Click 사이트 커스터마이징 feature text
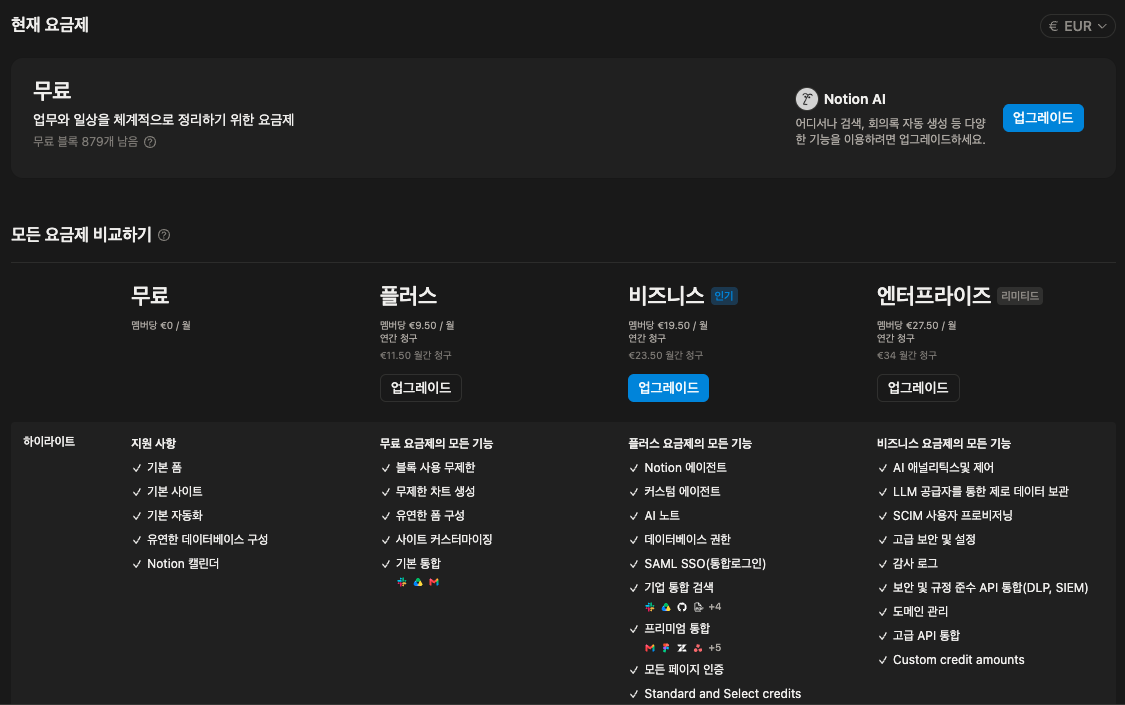This screenshot has width=1125, height=705. pos(444,539)
